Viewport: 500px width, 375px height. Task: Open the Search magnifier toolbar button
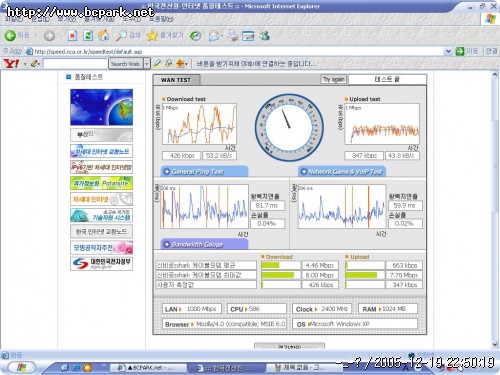click(x=121, y=36)
